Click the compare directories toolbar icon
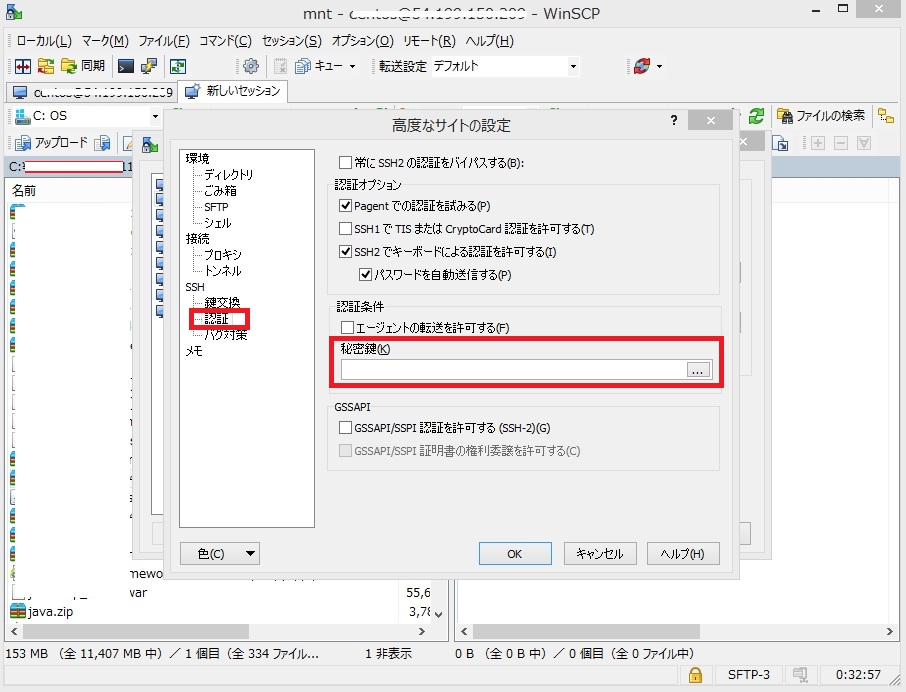Screen dimensions: 906x692 [x=23, y=66]
